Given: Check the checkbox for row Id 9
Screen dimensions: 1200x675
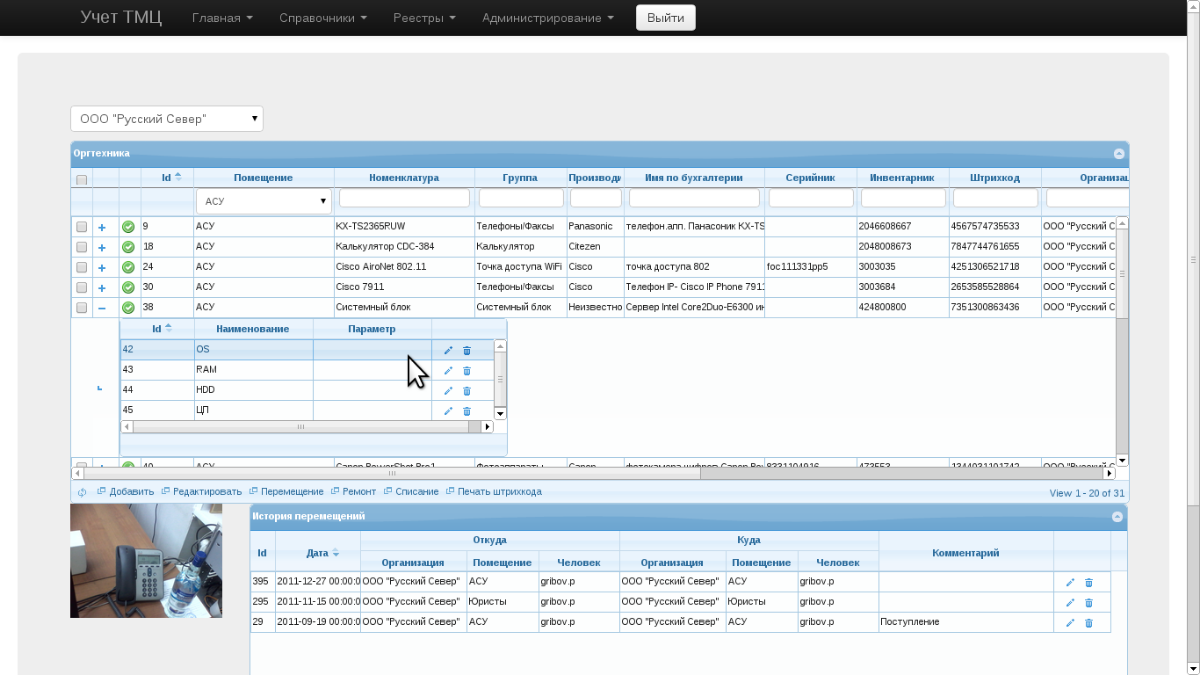Looking at the screenshot, I should (82, 227).
